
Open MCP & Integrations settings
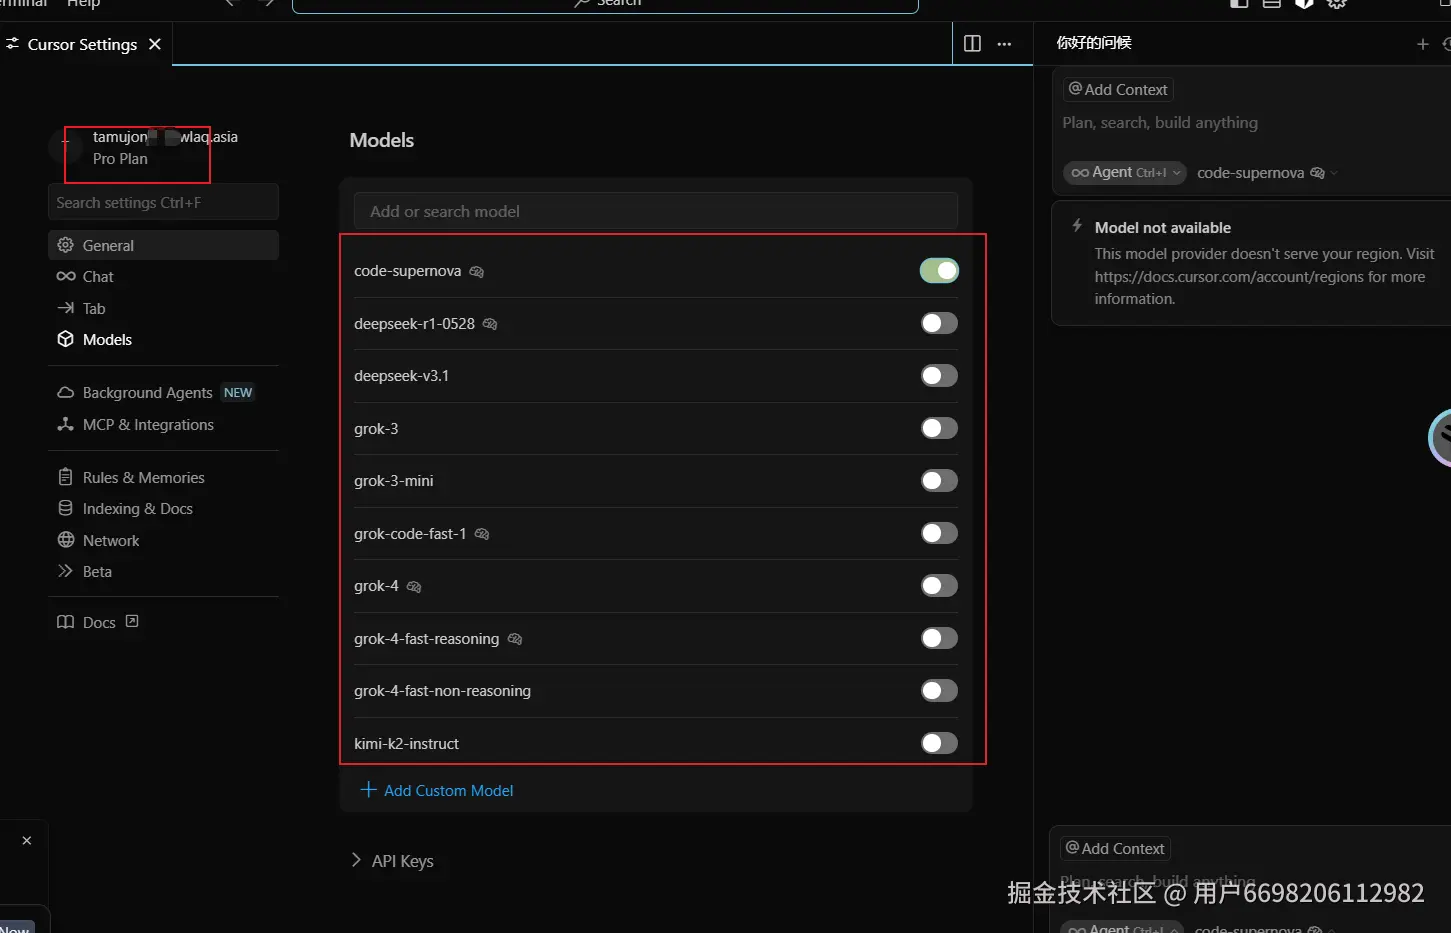[x=163, y=424]
